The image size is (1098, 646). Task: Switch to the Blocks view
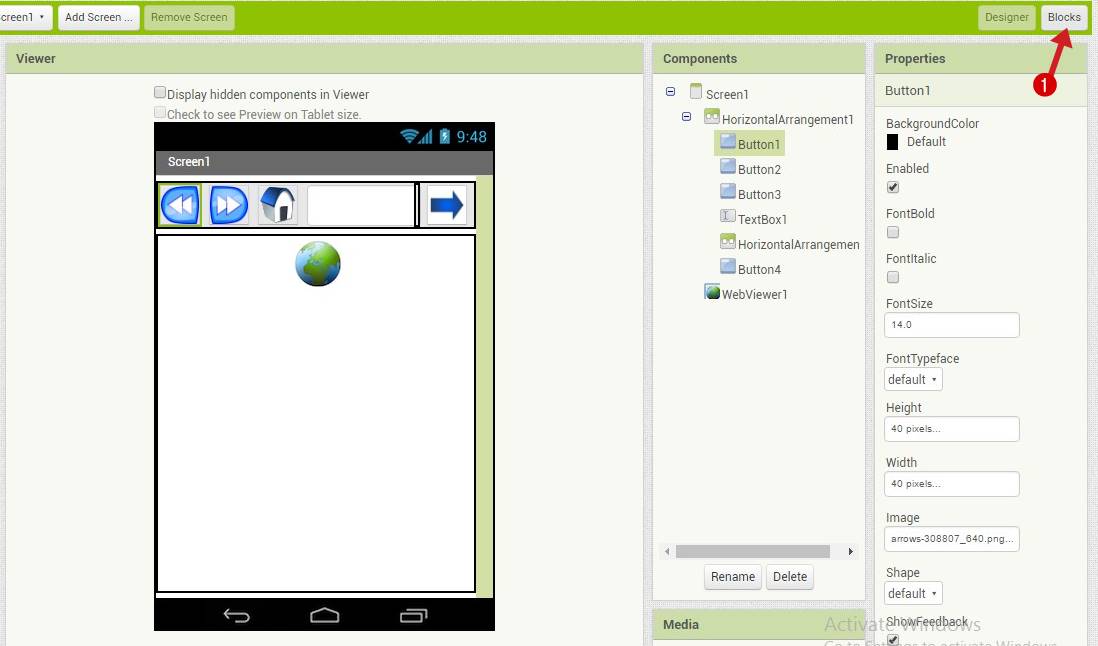(1063, 16)
